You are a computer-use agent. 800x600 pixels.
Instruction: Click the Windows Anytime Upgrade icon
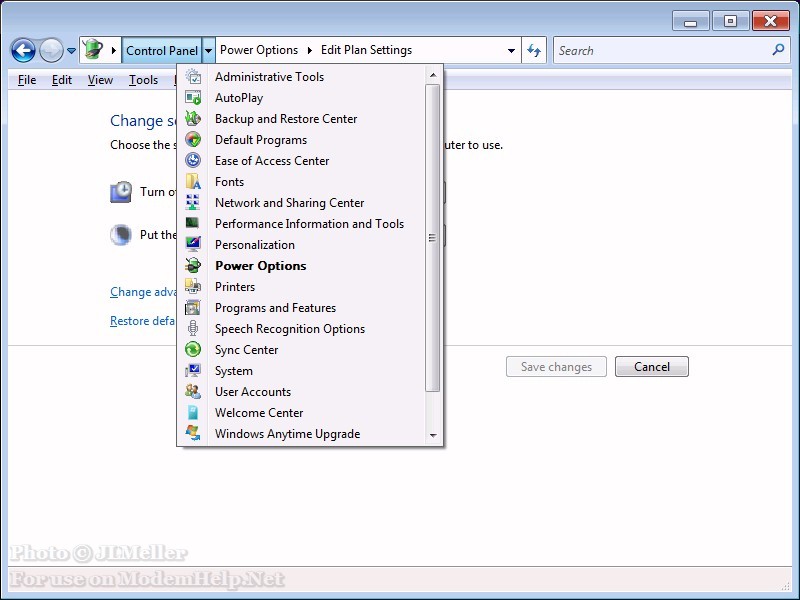[193, 434]
